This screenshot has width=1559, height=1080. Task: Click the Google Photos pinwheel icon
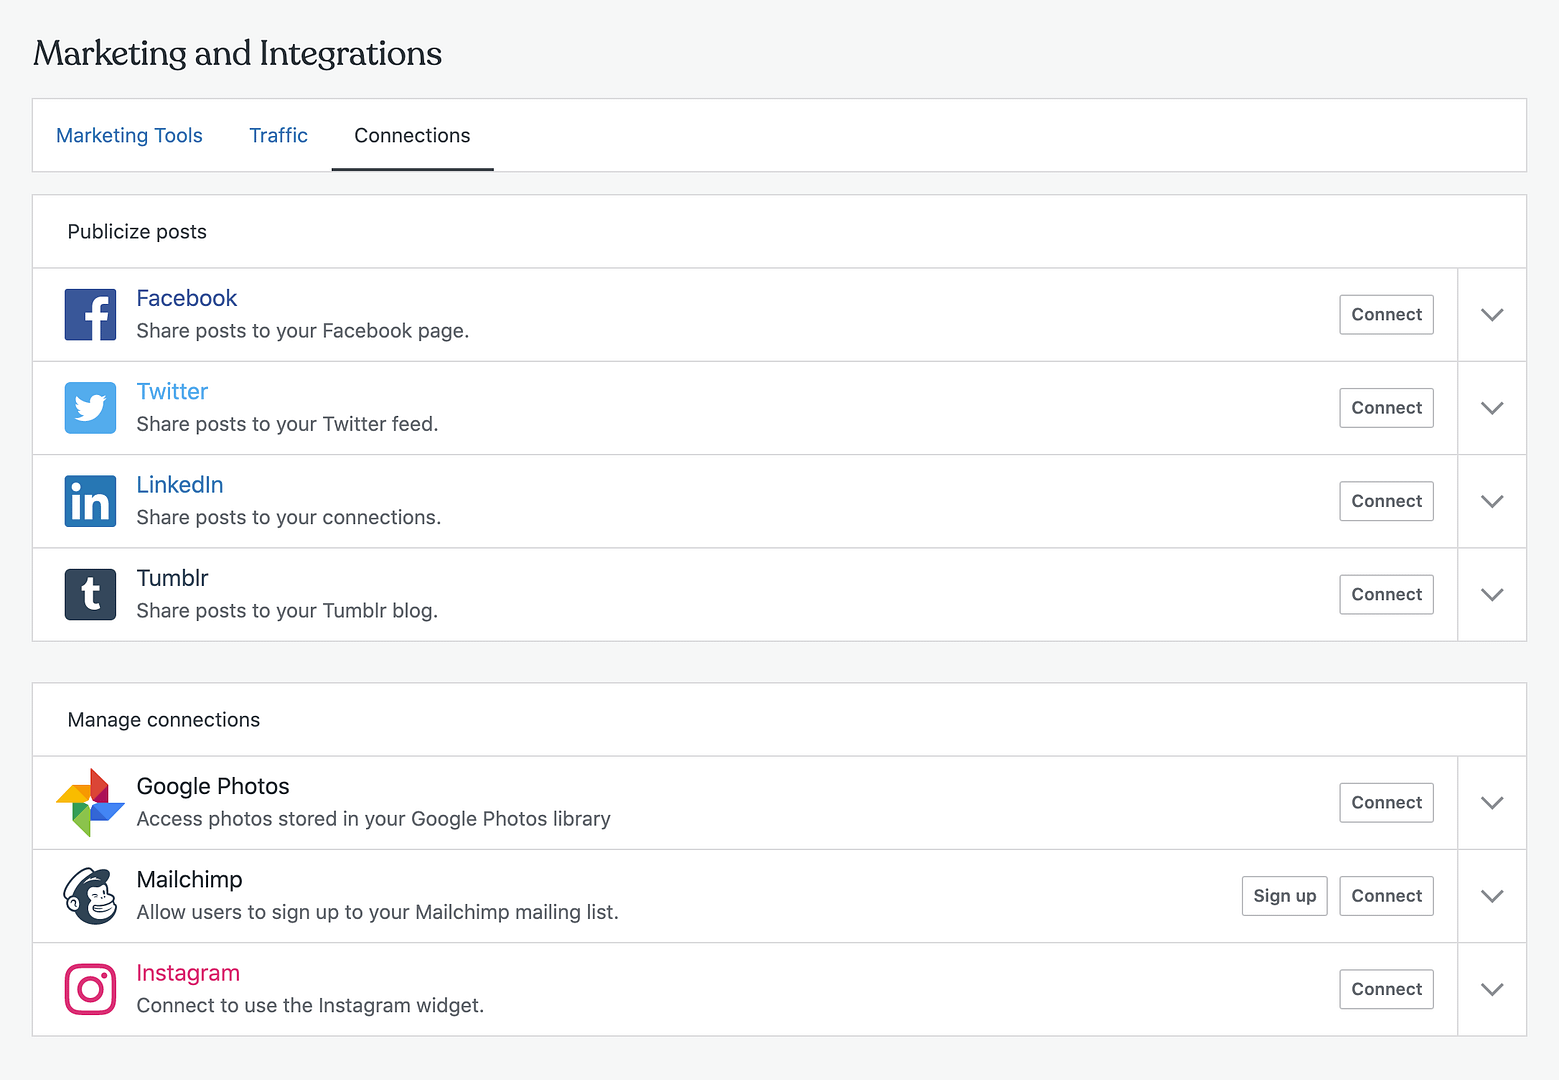90,802
